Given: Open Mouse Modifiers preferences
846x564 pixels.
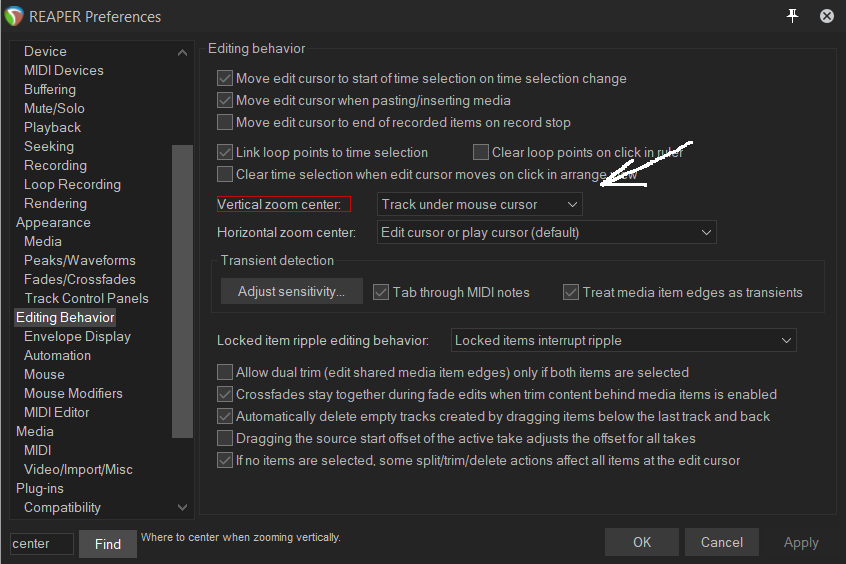Looking at the screenshot, I should [73, 393].
